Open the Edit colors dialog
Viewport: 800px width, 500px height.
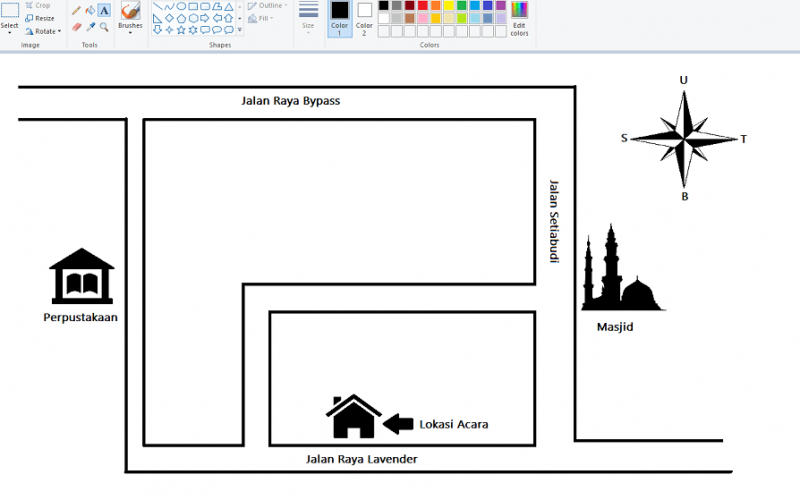click(x=519, y=18)
